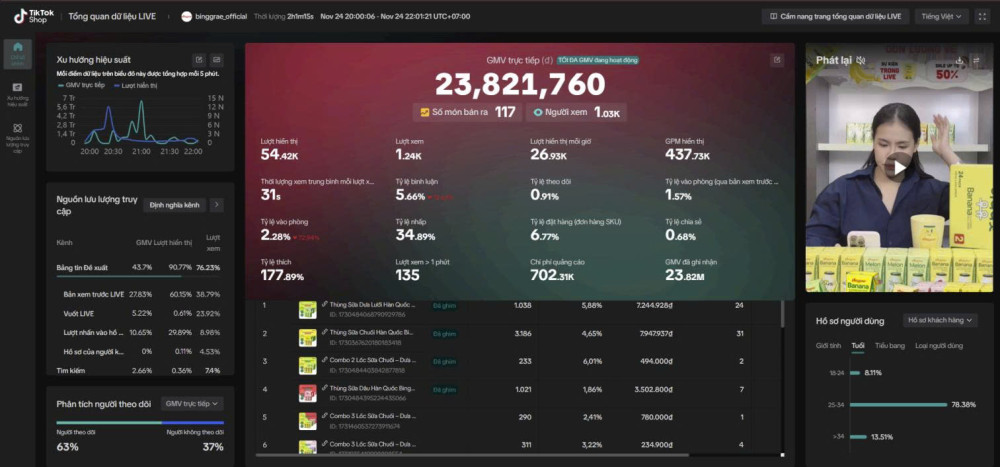Download the replay video

point(960,60)
